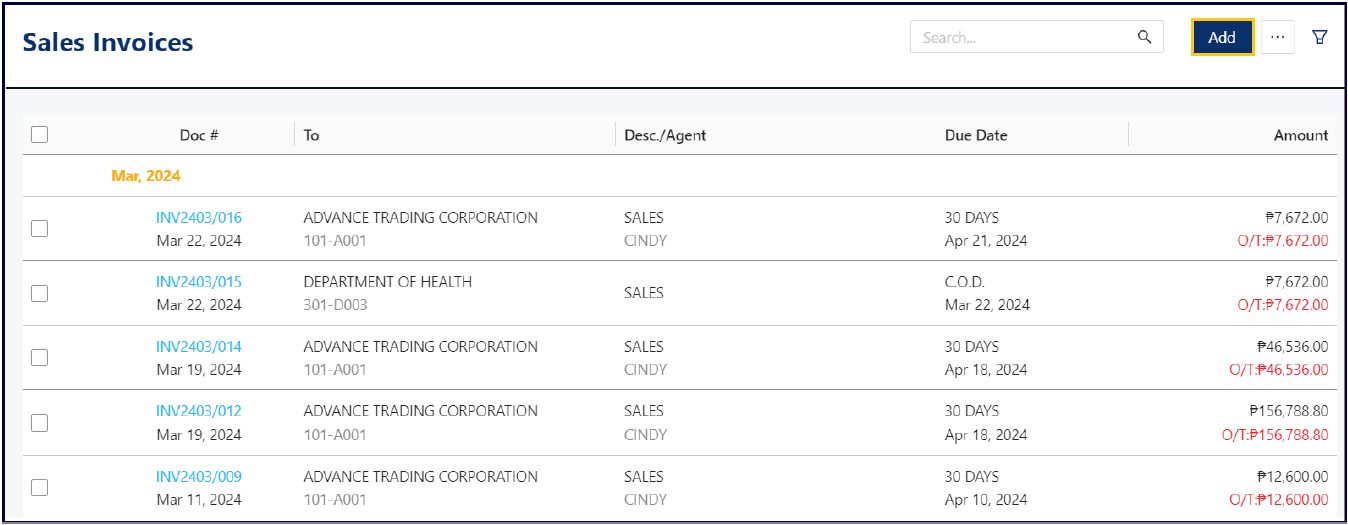The image size is (1348, 525).
Task: Check the box for invoice INV2403/016
Action: pos(40,229)
